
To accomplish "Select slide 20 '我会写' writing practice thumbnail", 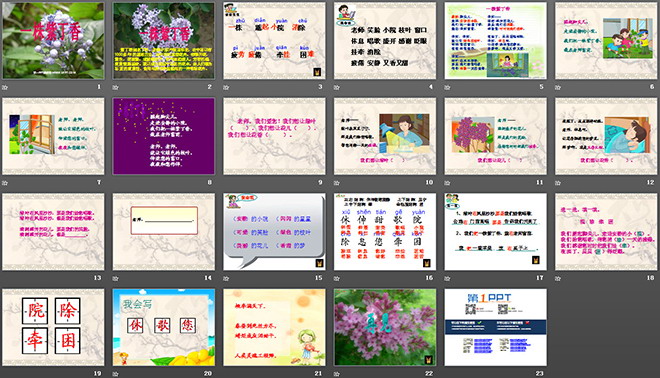I will [164, 327].
